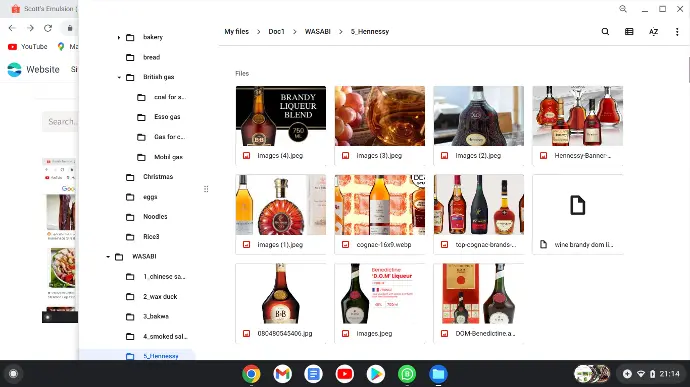Expand the bakery folder
The width and height of the screenshot is (690, 387).
coord(119,37)
